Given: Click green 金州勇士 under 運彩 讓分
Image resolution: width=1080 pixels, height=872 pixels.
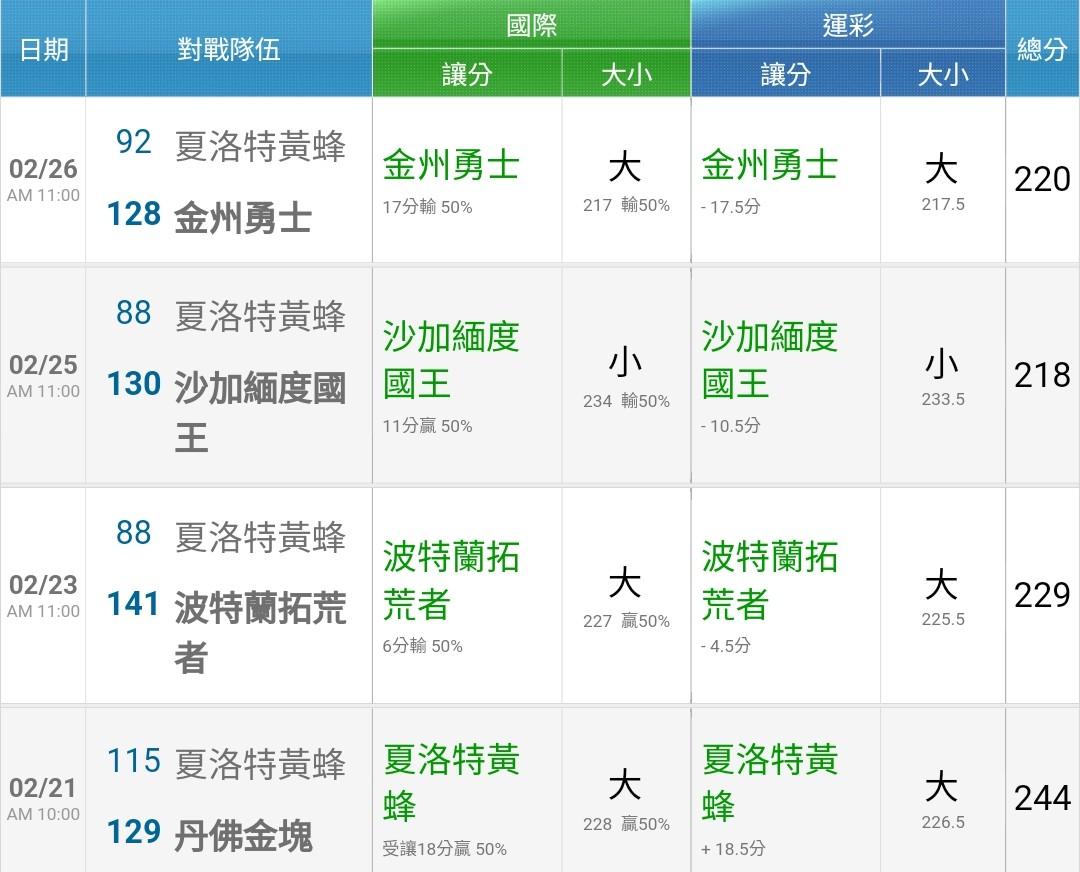Looking at the screenshot, I should [x=769, y=165].
